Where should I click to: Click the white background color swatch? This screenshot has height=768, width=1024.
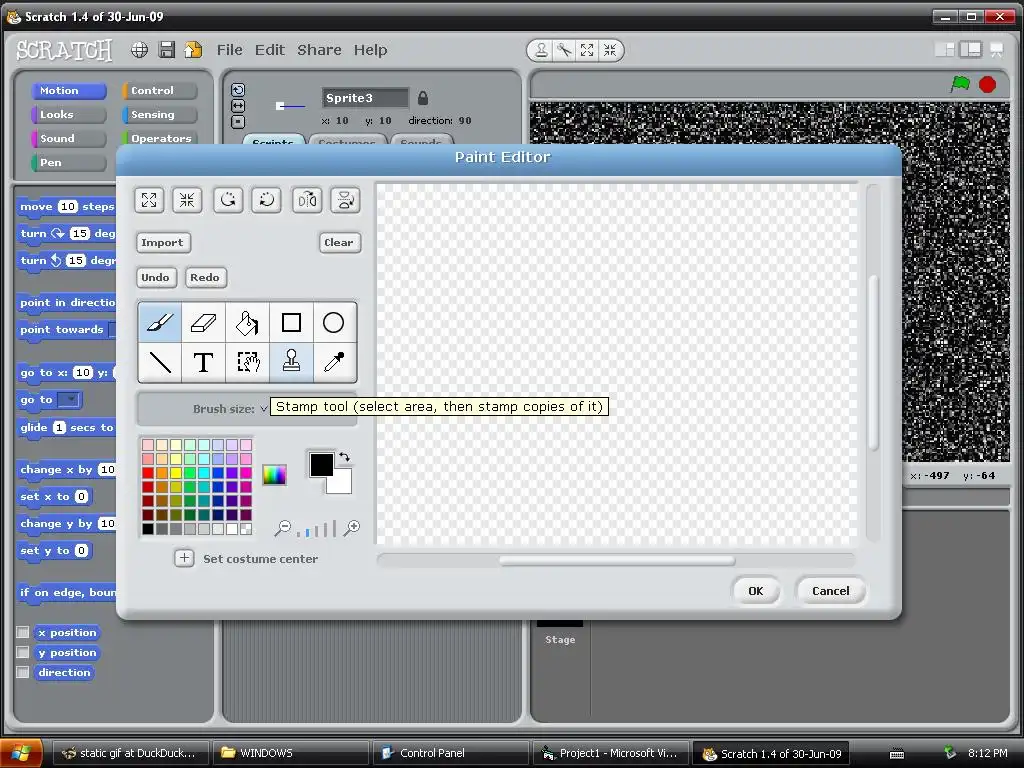pyautogui.click(x=342, y=483)
